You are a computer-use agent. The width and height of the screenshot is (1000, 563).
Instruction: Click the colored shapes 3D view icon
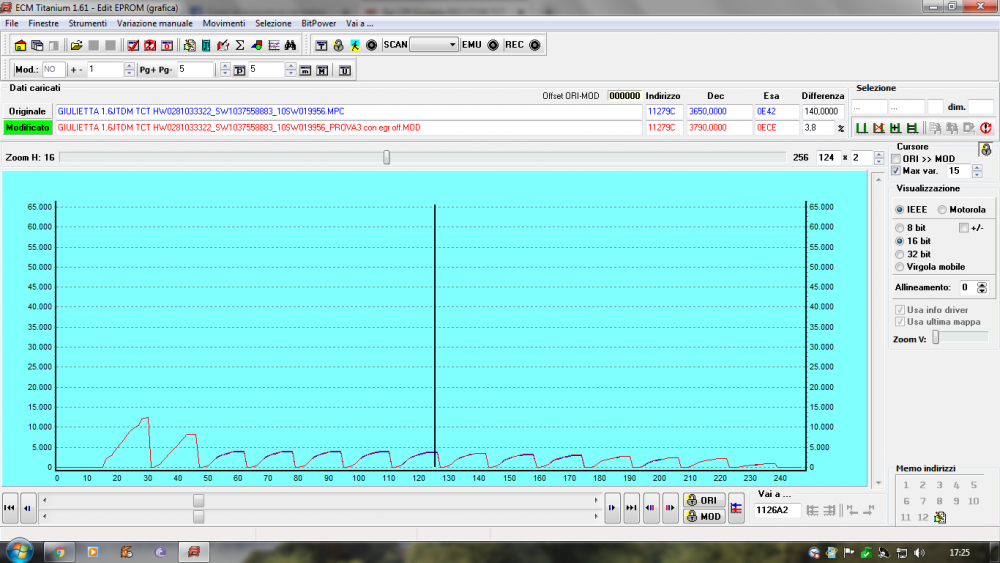click(257, 45)
